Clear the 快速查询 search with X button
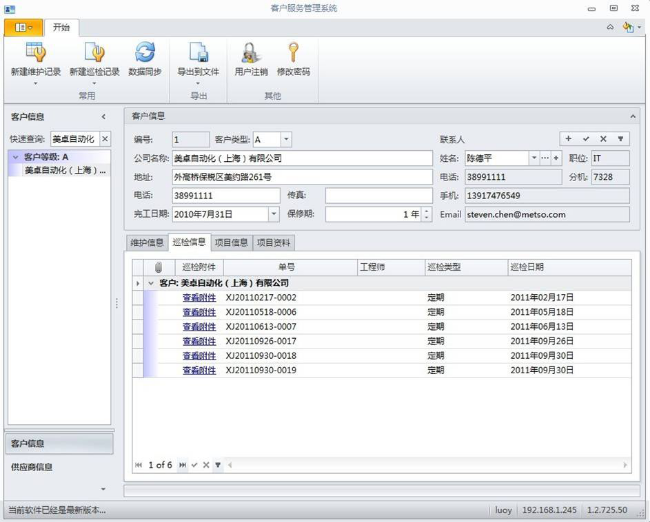Image resolution: width=650 pixels, height=522 pixels. 106,139
